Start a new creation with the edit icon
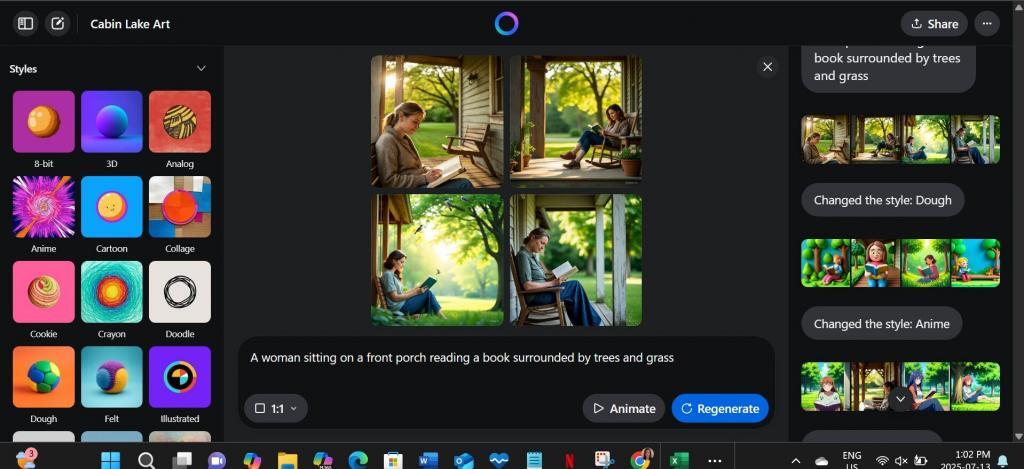This screenshot has width=1024, height=469. (x=58, y=23)
